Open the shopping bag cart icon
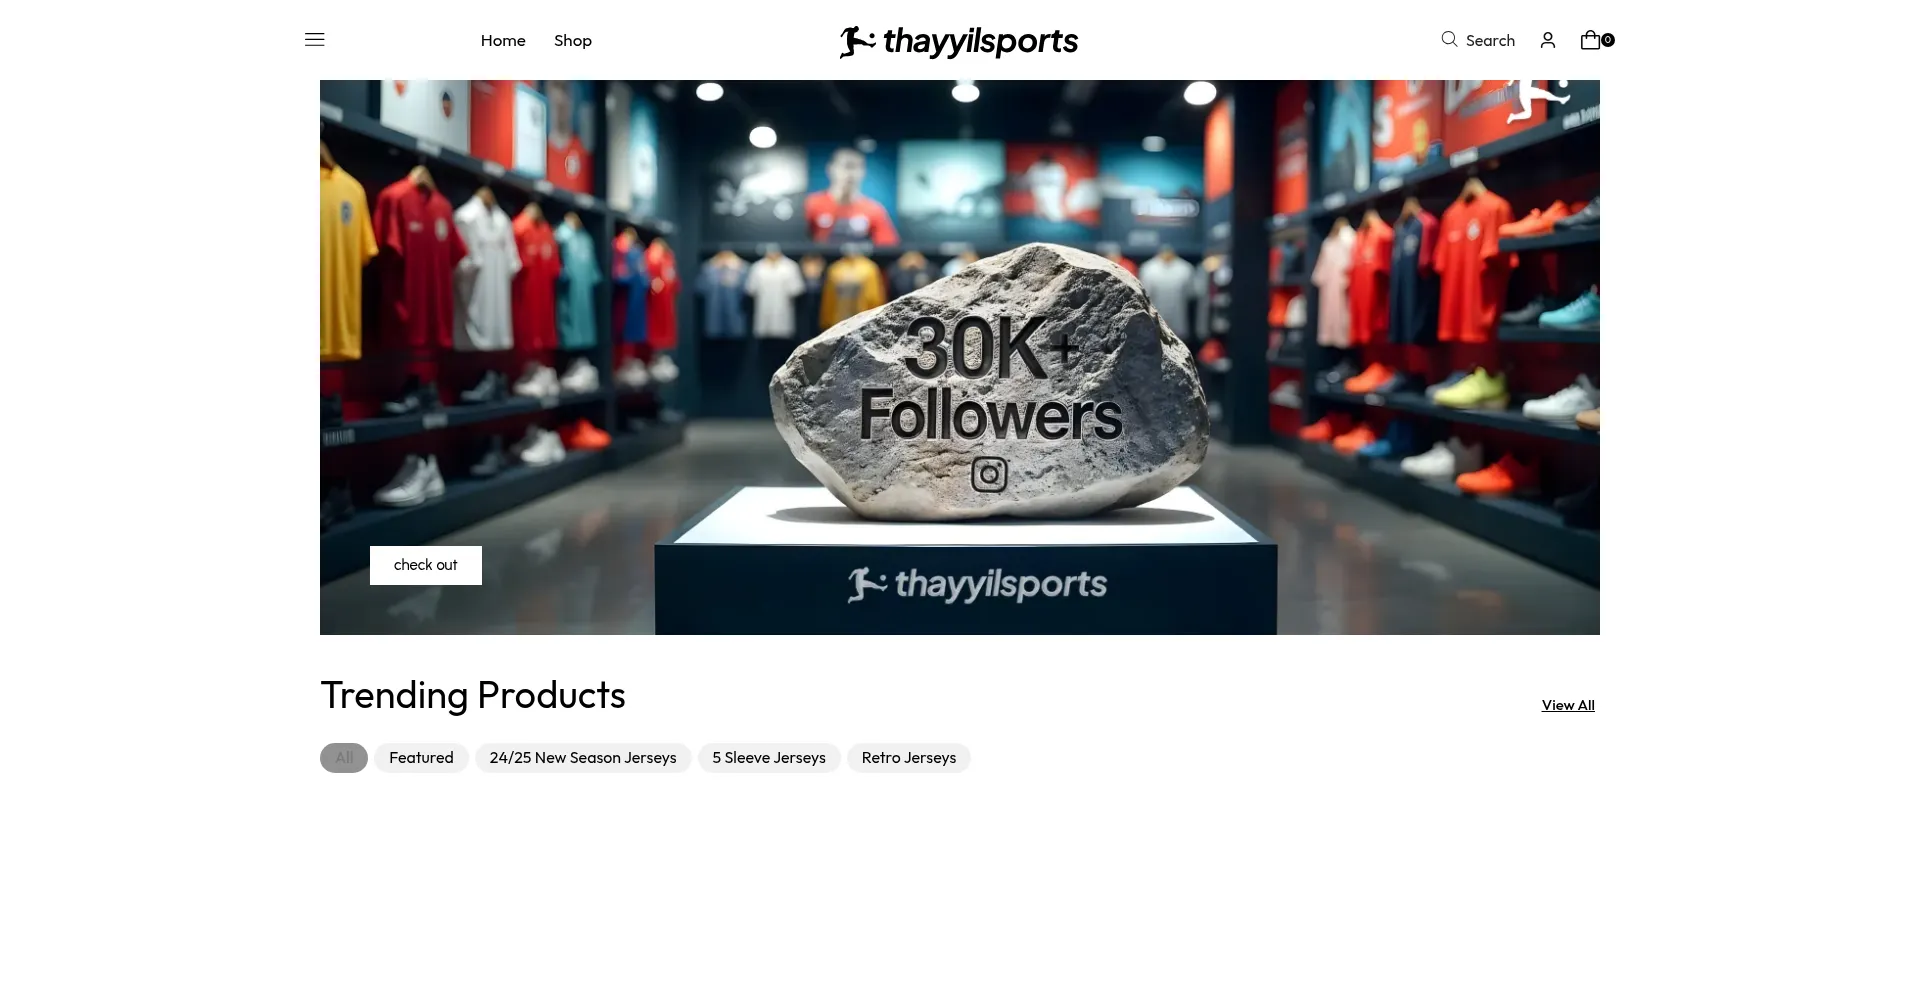The image size is (1920, 993). 1590,40
